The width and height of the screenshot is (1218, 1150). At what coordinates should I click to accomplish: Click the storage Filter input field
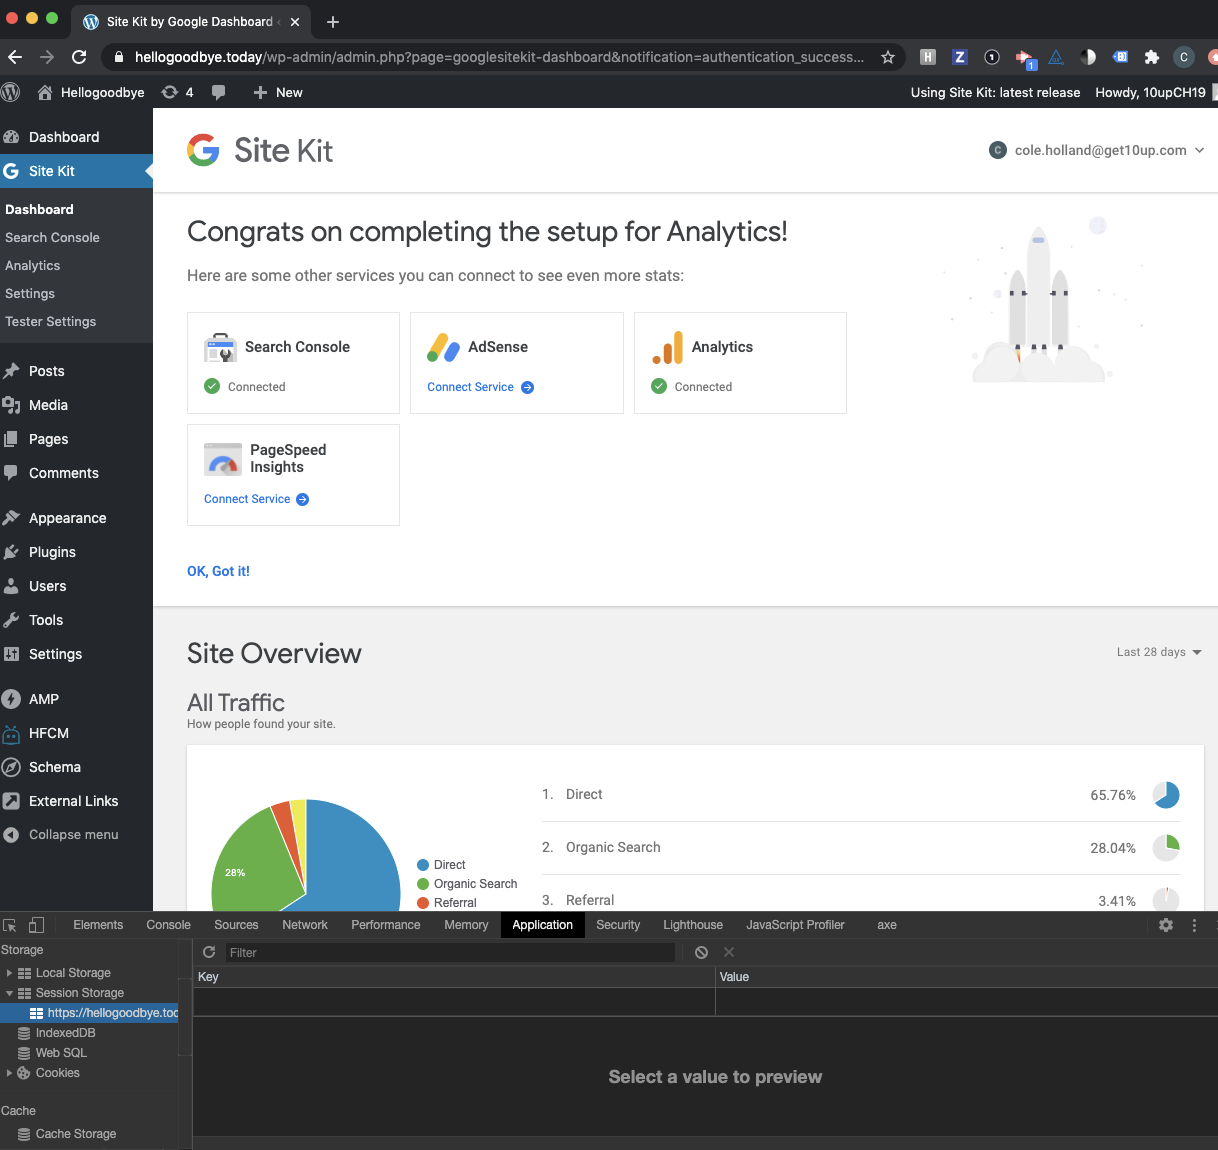click(450, 952)
